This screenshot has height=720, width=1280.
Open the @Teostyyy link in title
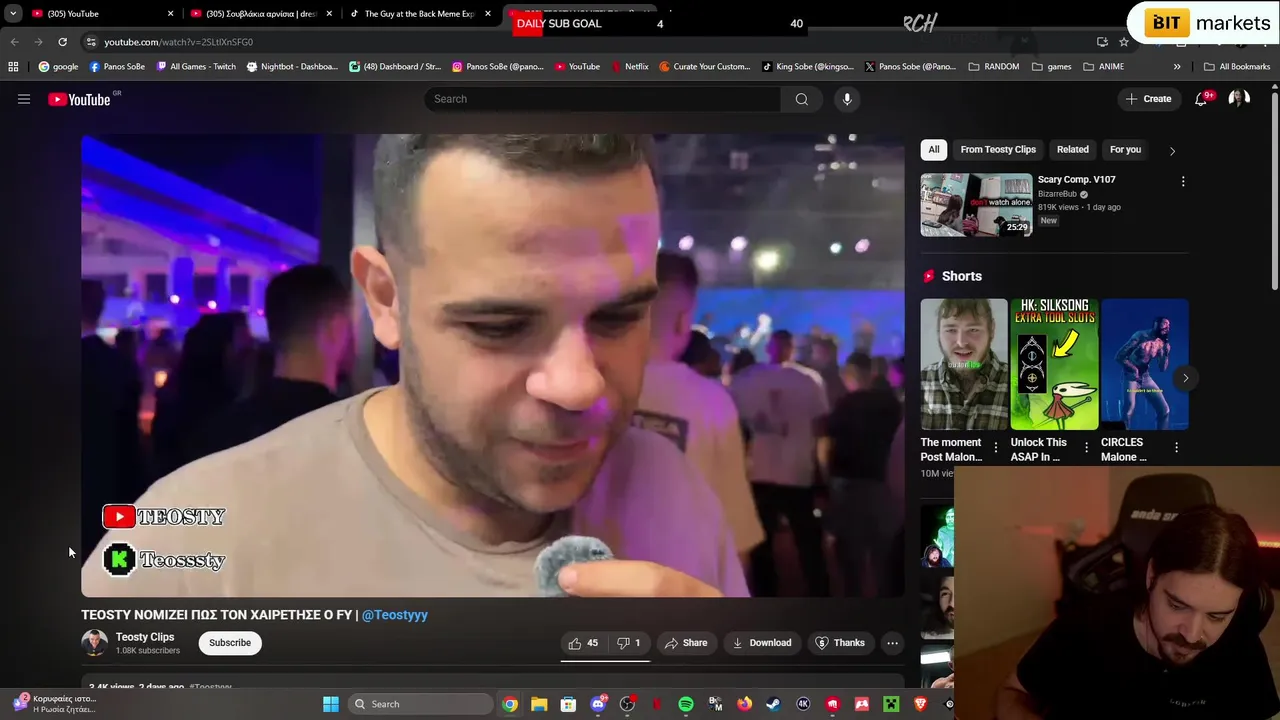(x=395, y=615)
